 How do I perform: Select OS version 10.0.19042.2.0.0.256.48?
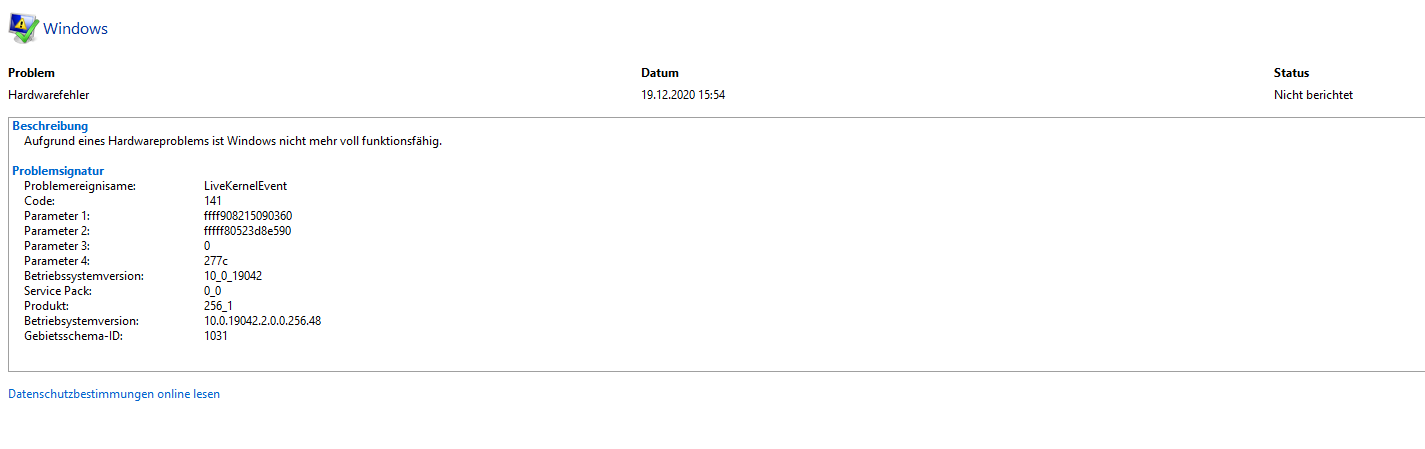pos(262,321)
